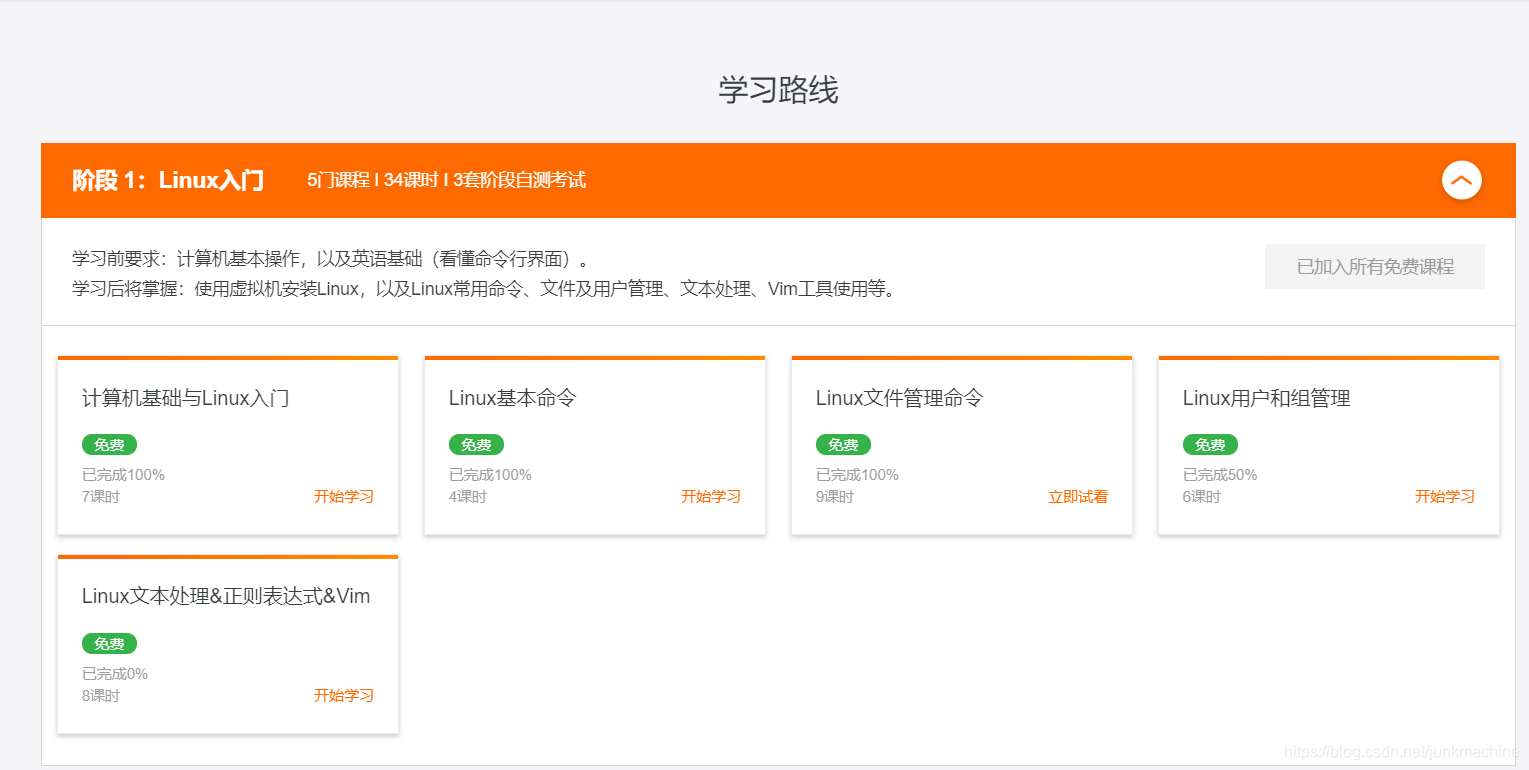Click the 免费 badge on the Linux基本命令 card

click(476, 444)
